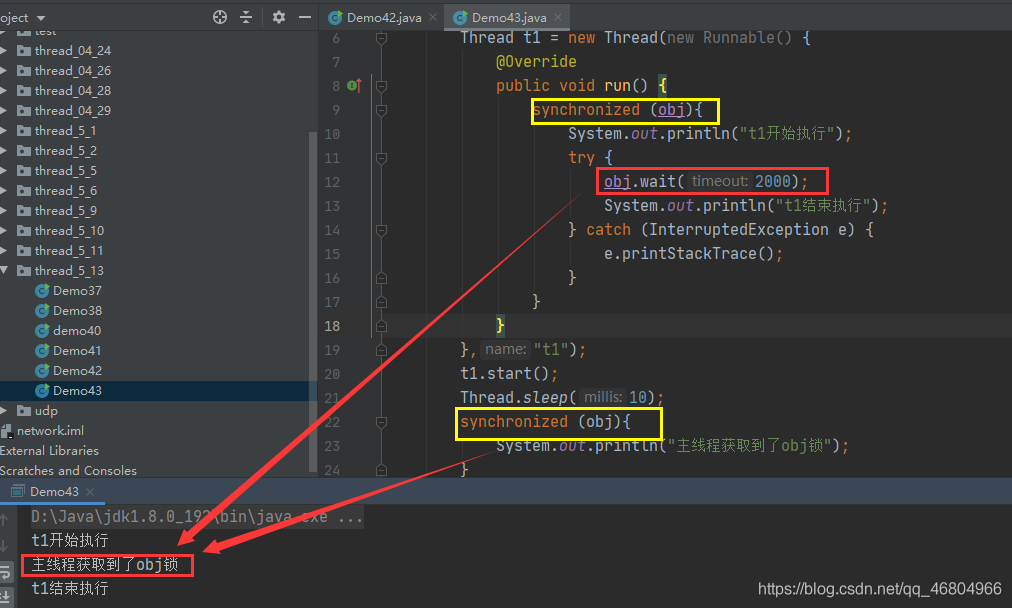Click the collapse all icon in Project panel

pyautogui.click(x=246, y=17)
